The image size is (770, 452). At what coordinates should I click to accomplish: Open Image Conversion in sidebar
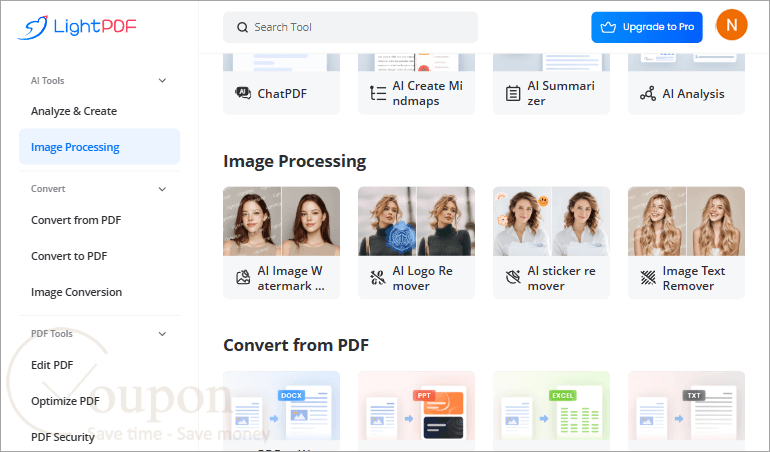(x=76, y=292)
